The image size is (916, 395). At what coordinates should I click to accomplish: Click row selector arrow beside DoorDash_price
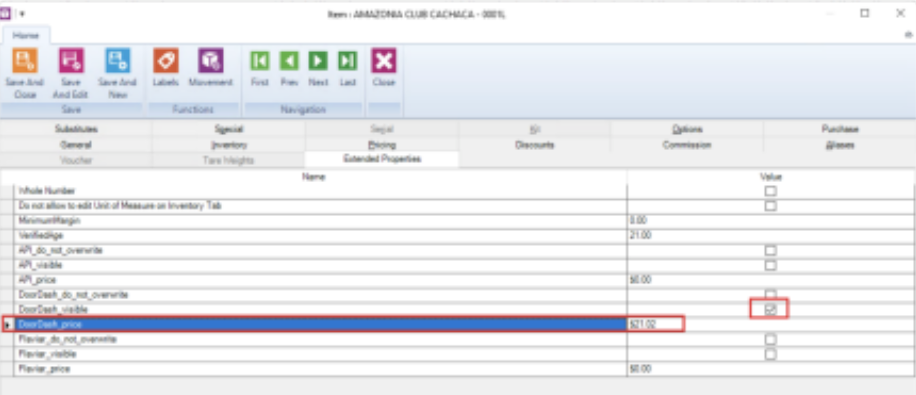pos(7,324)
